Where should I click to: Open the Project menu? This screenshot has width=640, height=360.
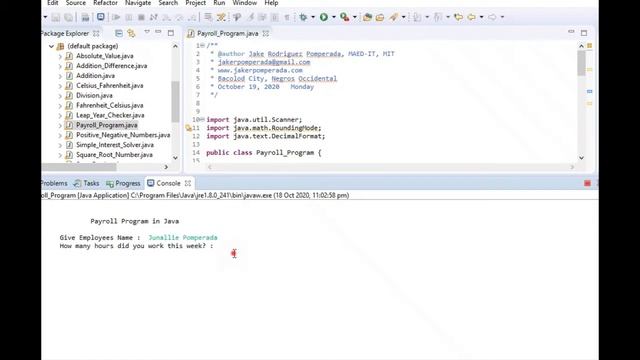click(196, 3)
